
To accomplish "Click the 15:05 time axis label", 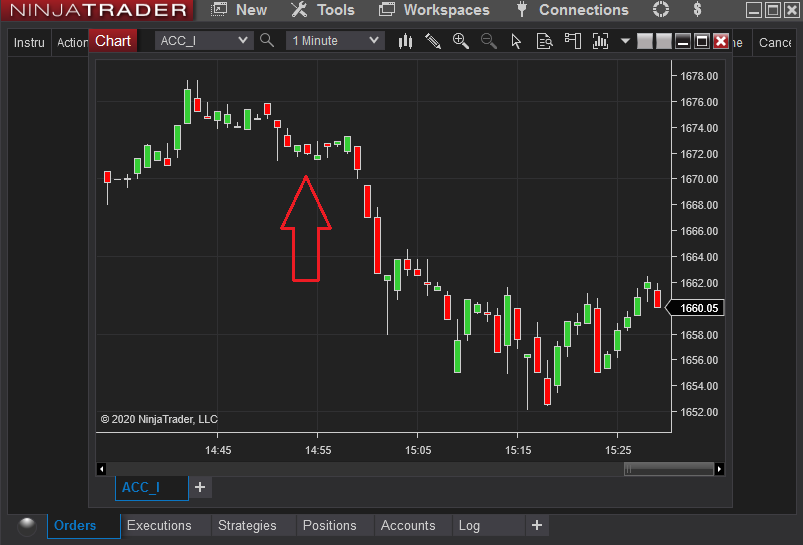I will tap(418, 450).
